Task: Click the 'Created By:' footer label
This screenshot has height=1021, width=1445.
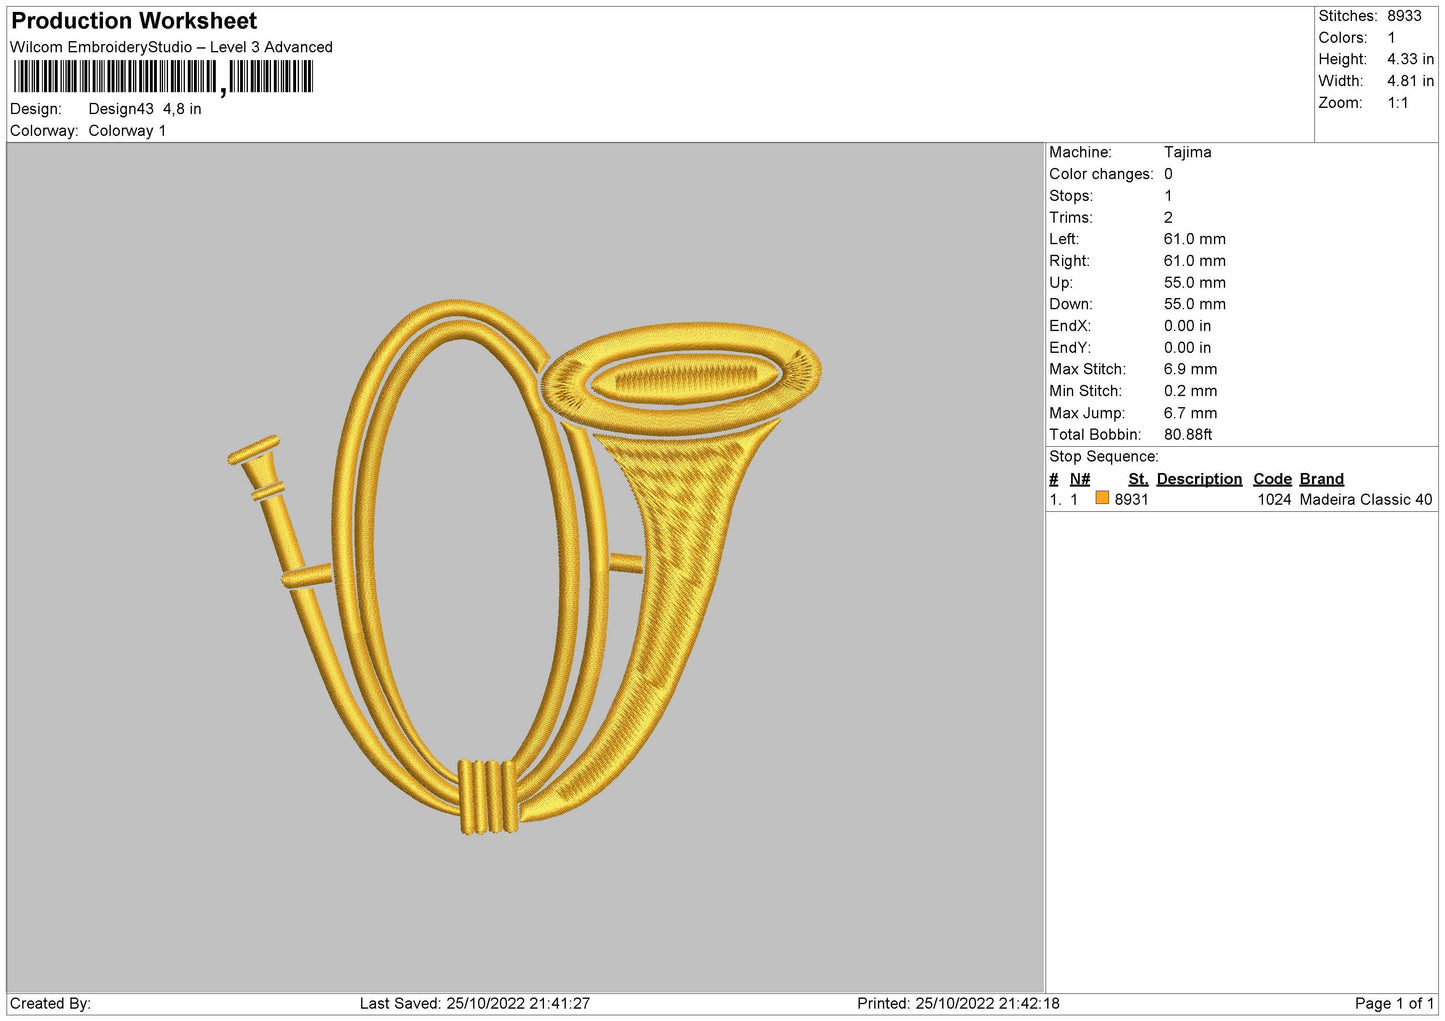Action: 50,1003
